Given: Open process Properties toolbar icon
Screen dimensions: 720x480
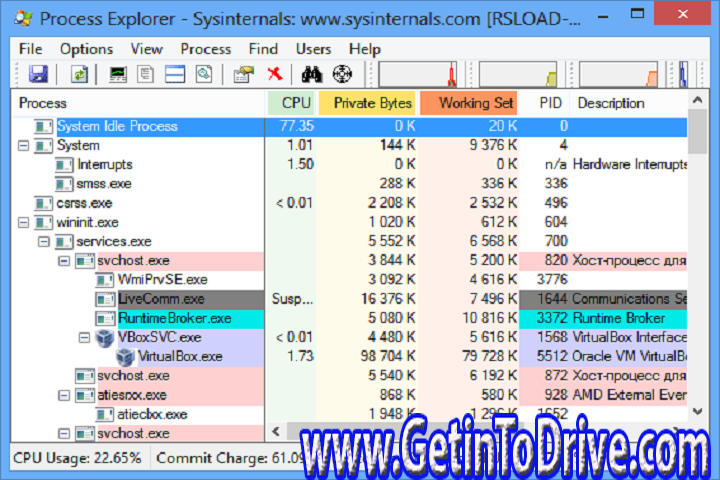Looking at the screenshot, I should pyautogui.click(x=243, y=74).
